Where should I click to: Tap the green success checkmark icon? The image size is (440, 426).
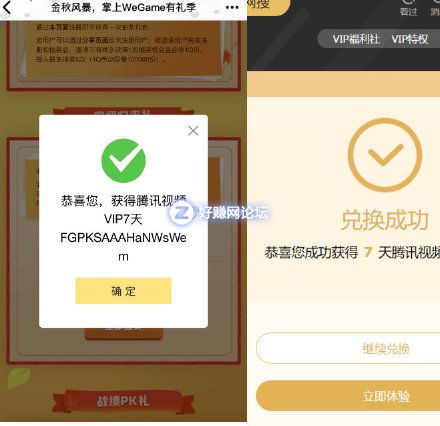(x=123, y=161)
